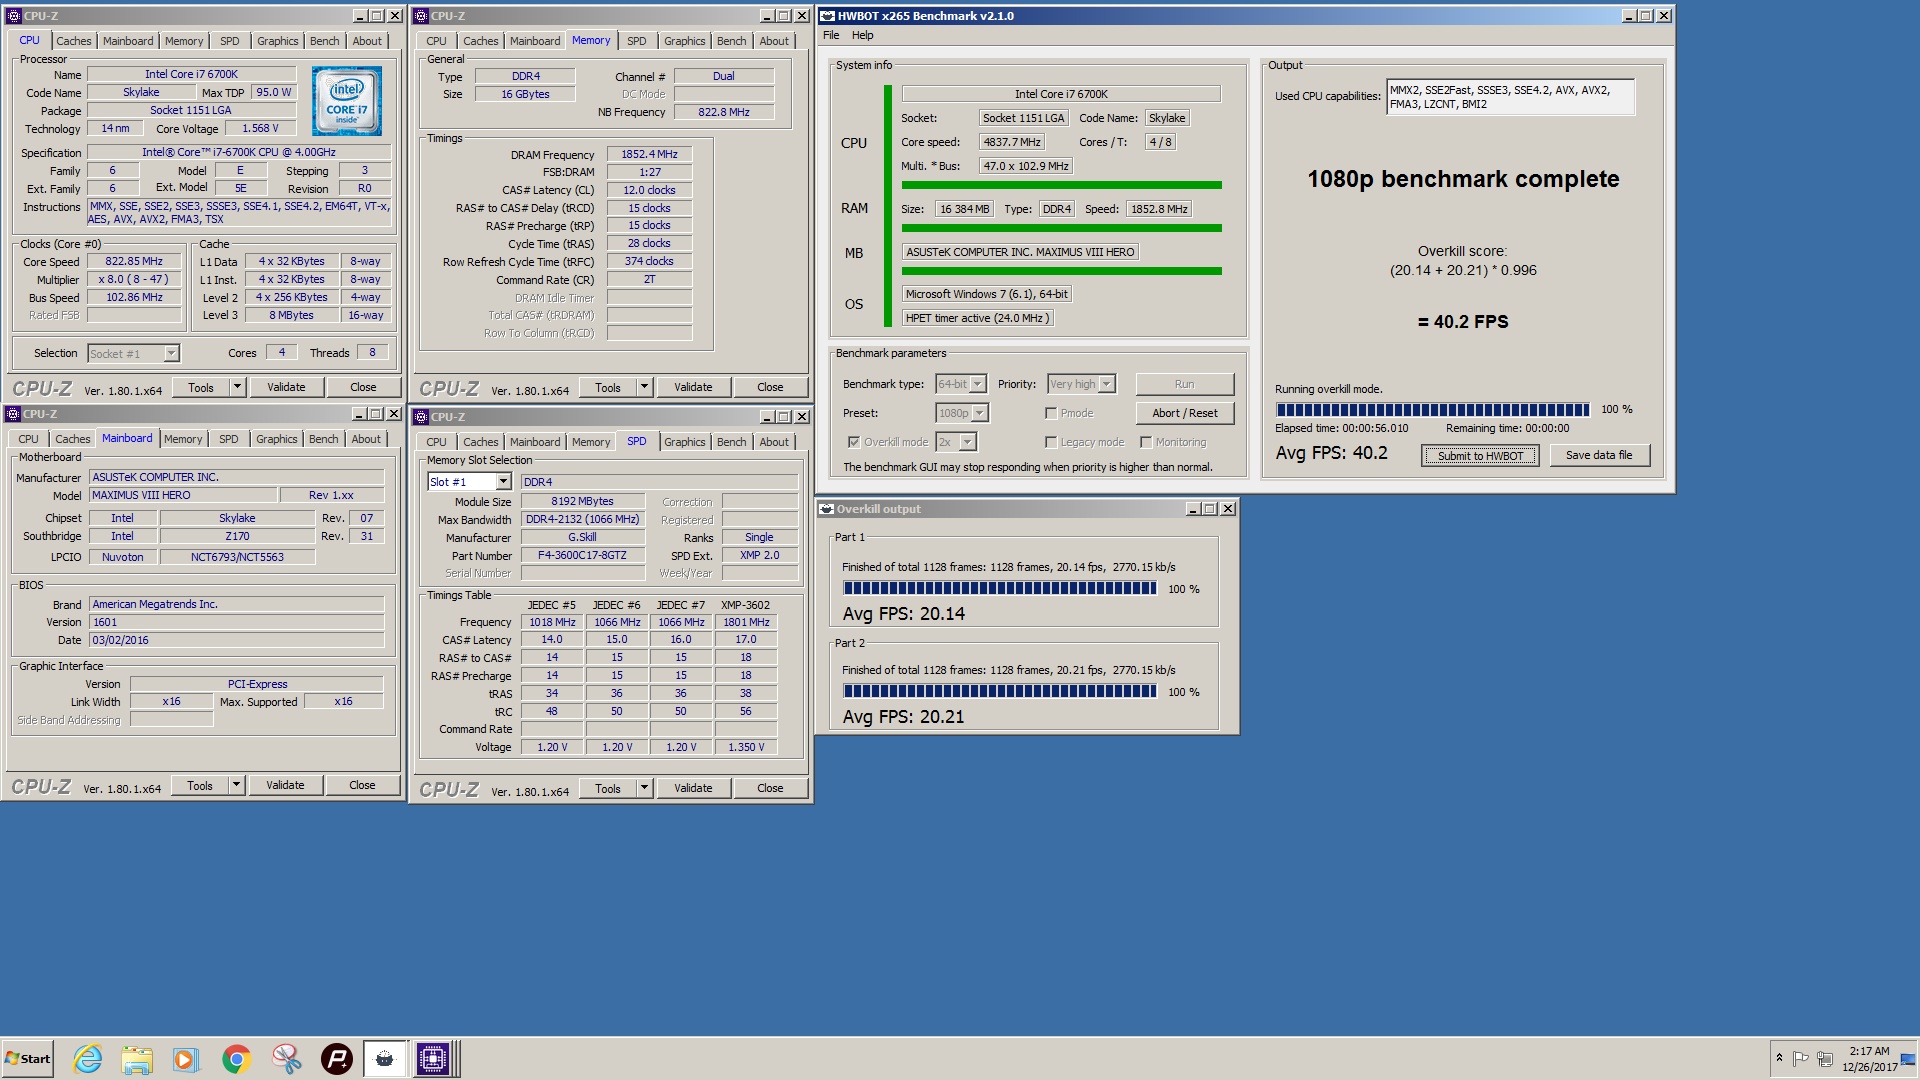The image size is (1920, 1080).
Task: Click title icon of CPU-Z Memory tab window
Action: coord(421,16)
